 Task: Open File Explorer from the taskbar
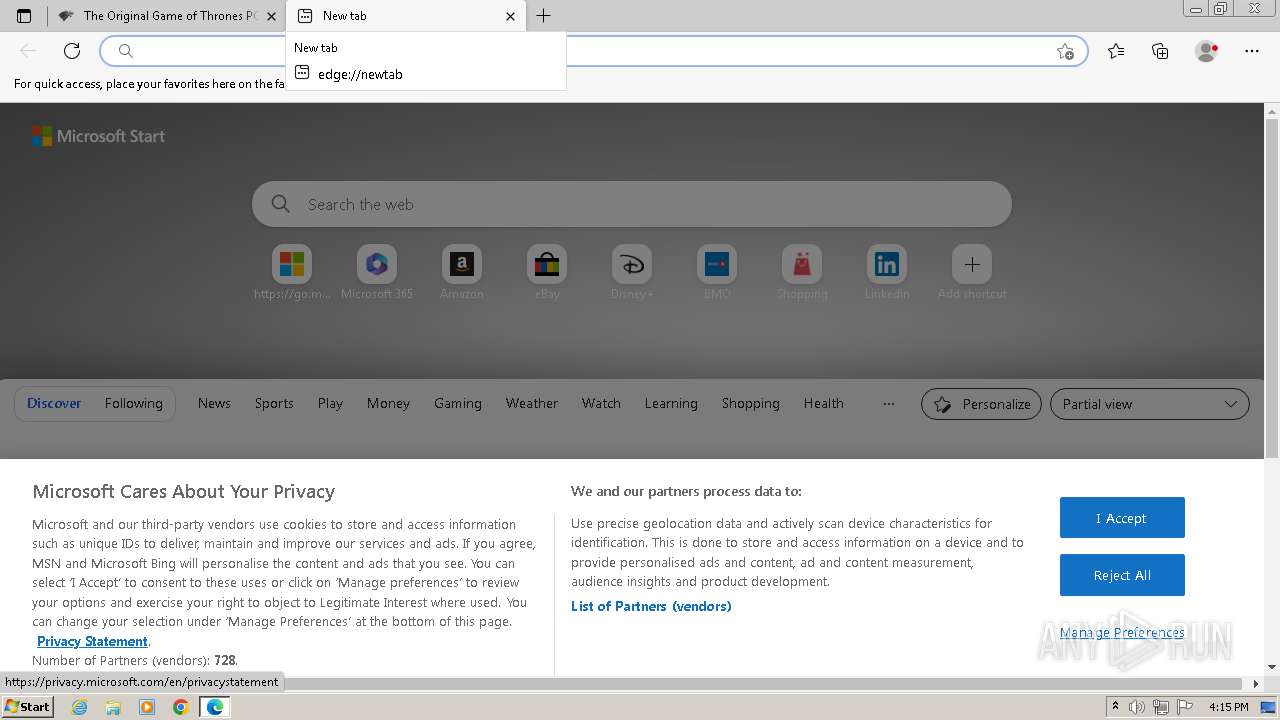coord(113,707)
